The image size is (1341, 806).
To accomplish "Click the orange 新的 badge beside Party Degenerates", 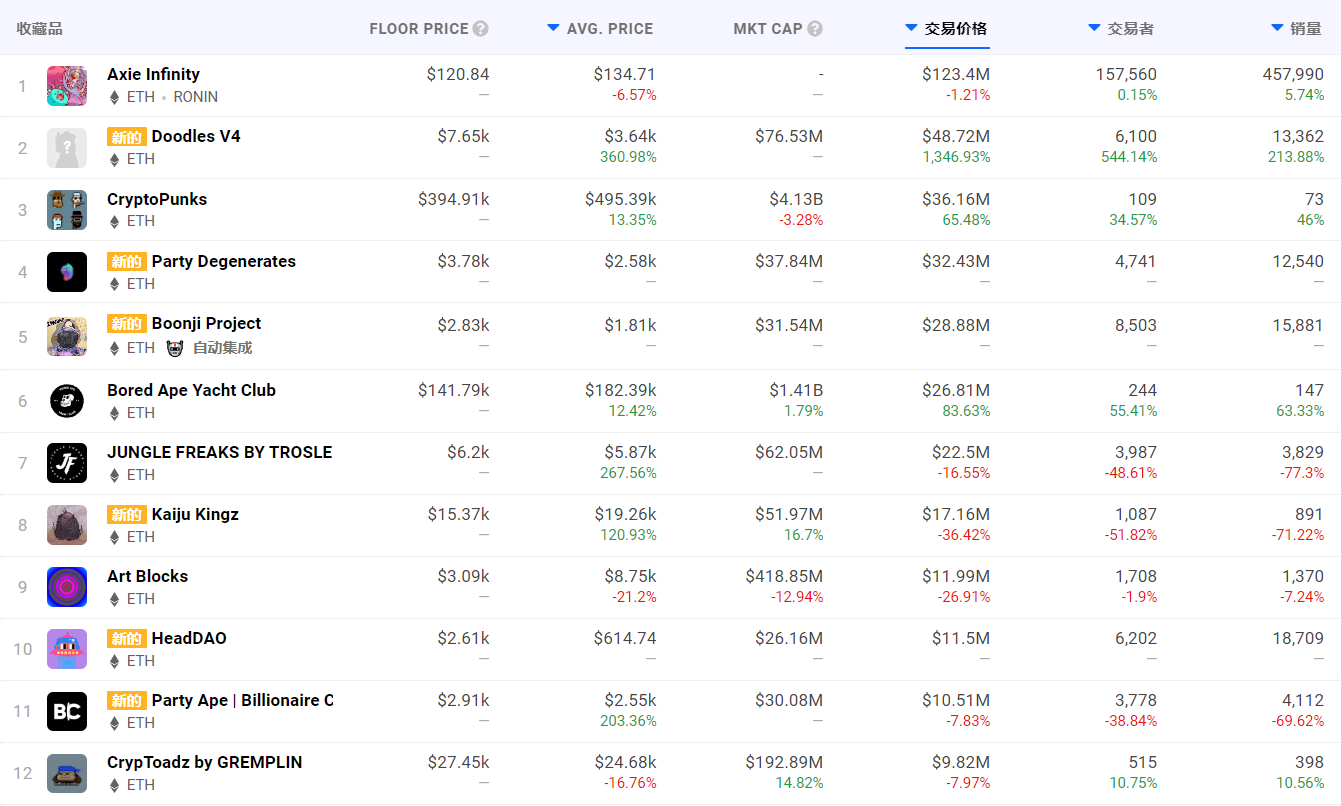I will point(127,262).
